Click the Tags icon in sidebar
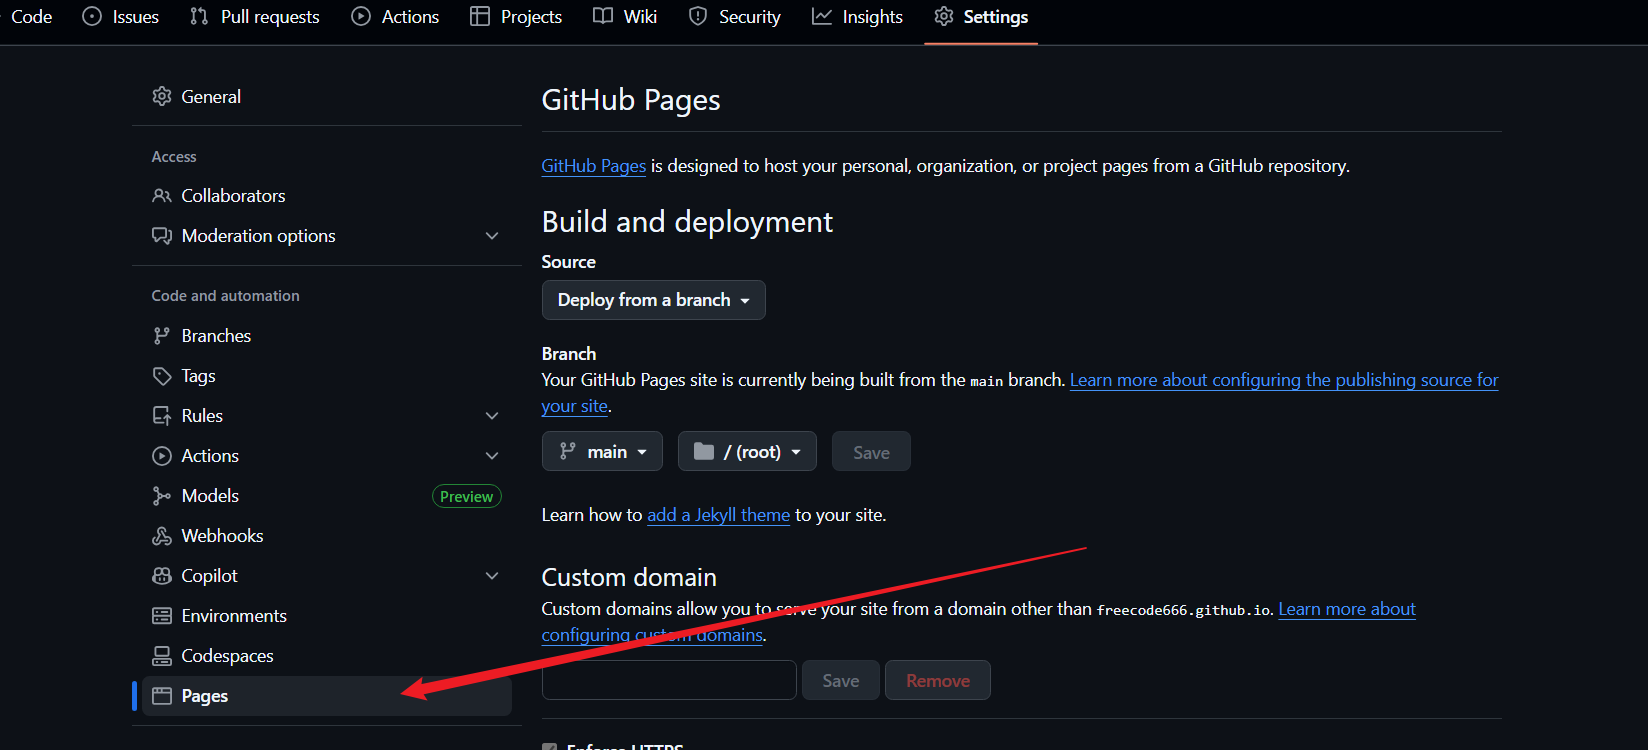The image size is (1648, 750). click(x=161, y=376)
